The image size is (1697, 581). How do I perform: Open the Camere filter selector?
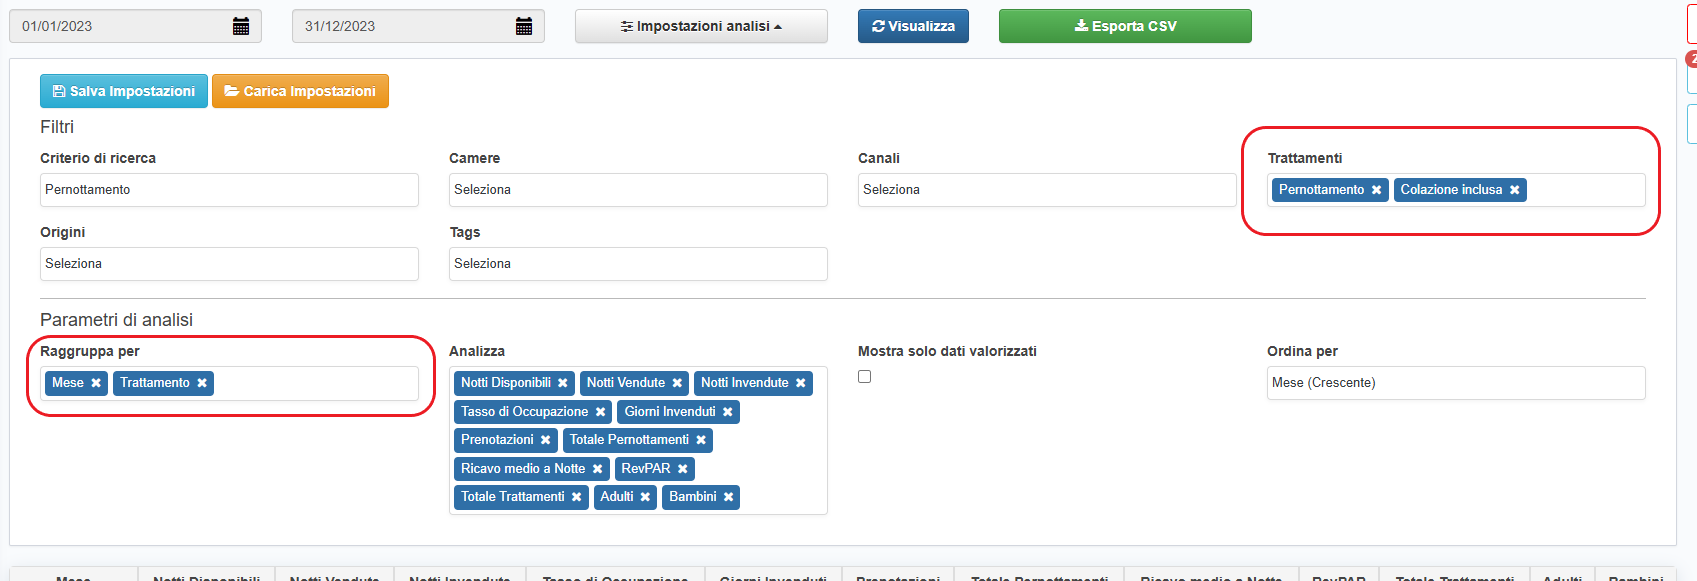[638, 190]
